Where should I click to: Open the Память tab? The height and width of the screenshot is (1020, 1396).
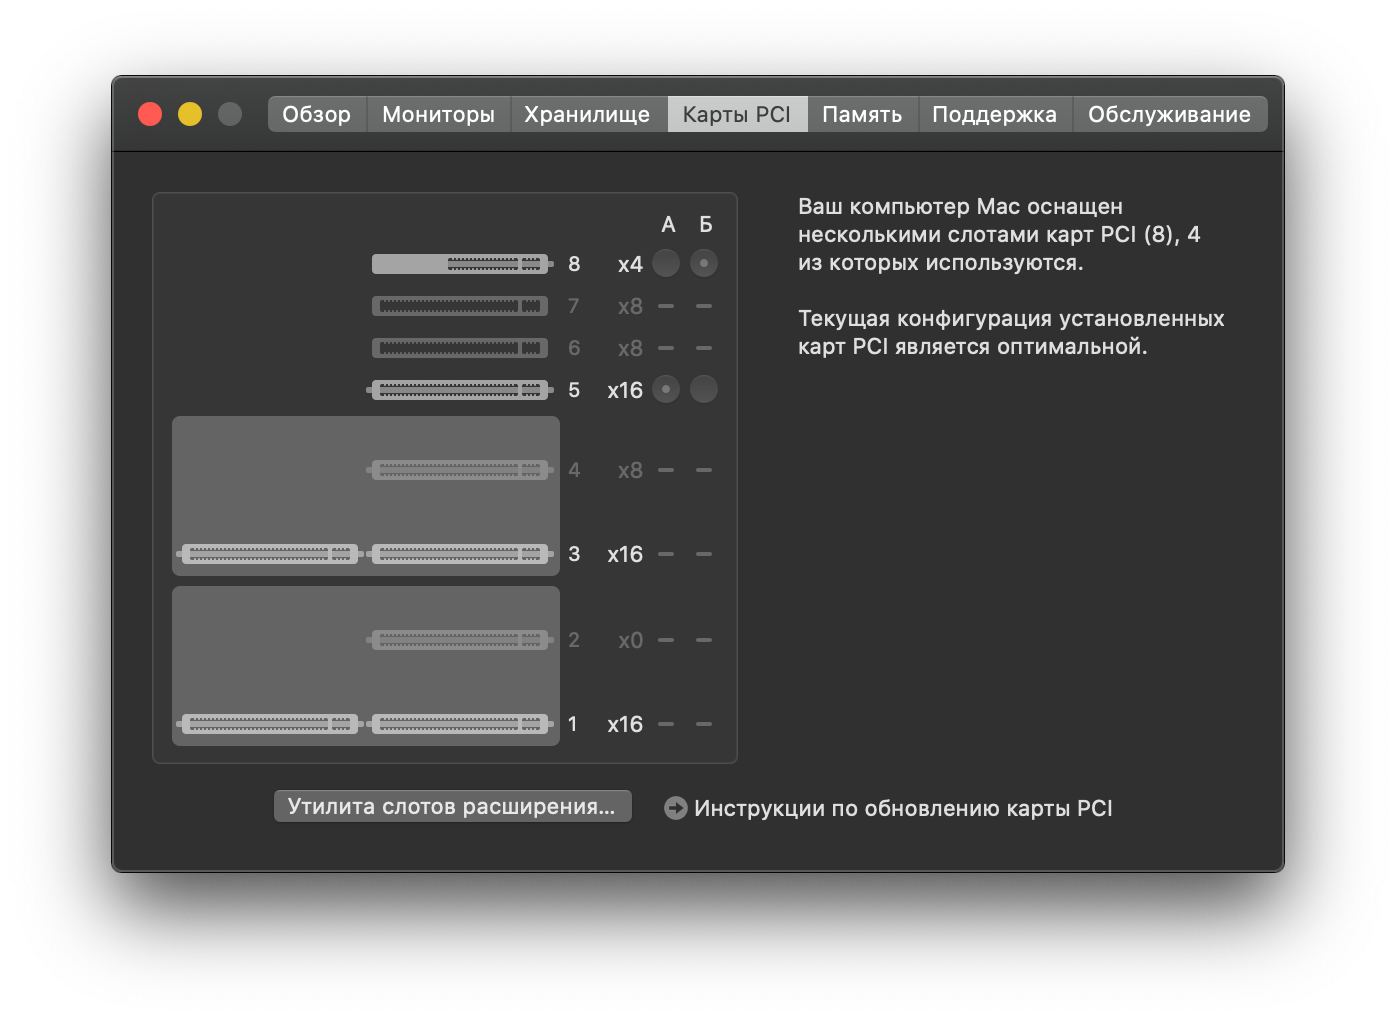click(862, 114)
